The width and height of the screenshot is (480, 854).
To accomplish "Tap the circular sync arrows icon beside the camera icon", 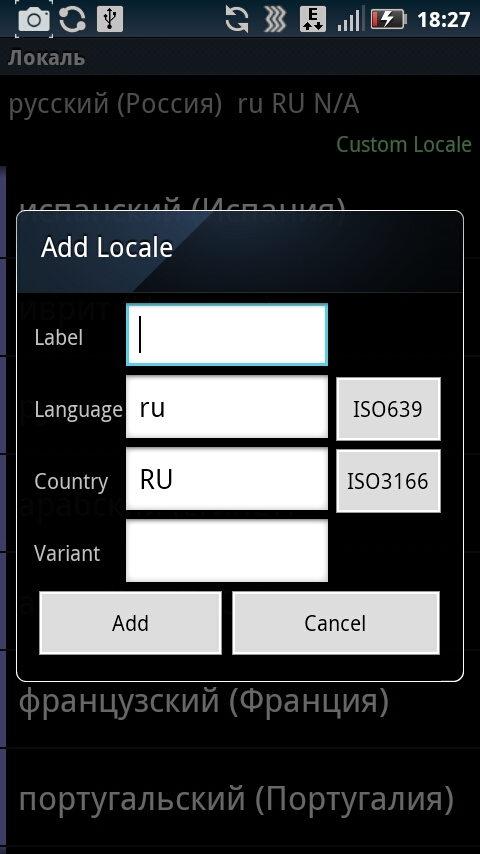I will click(72, 20).
